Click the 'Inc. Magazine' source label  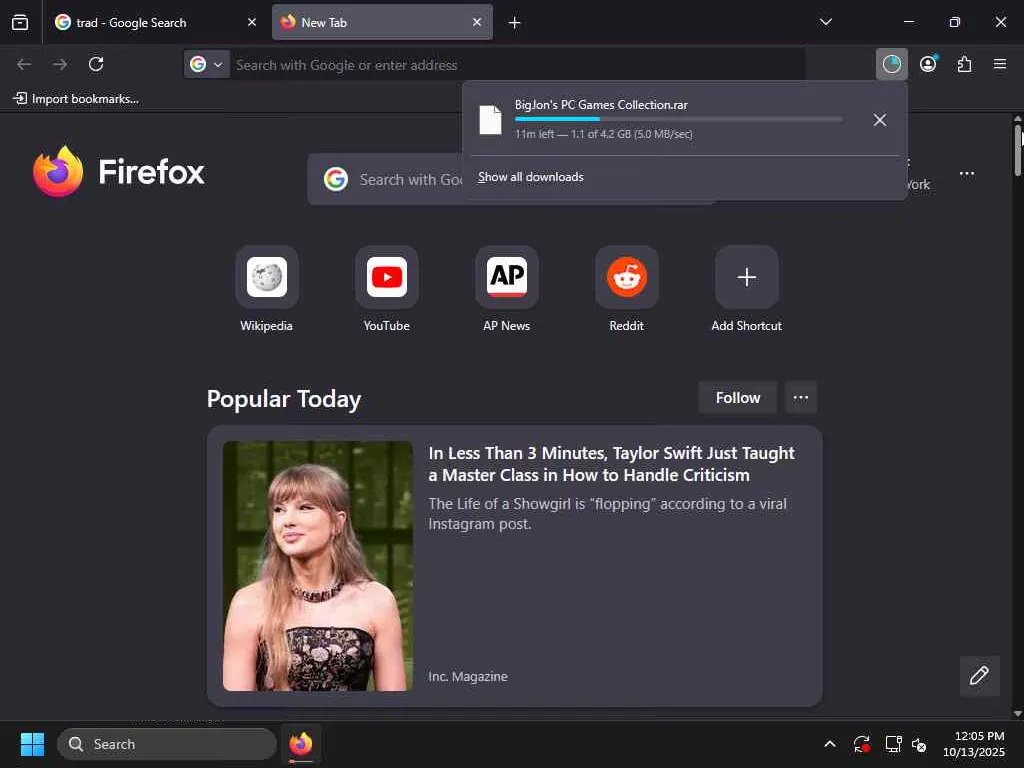(468, 677)
